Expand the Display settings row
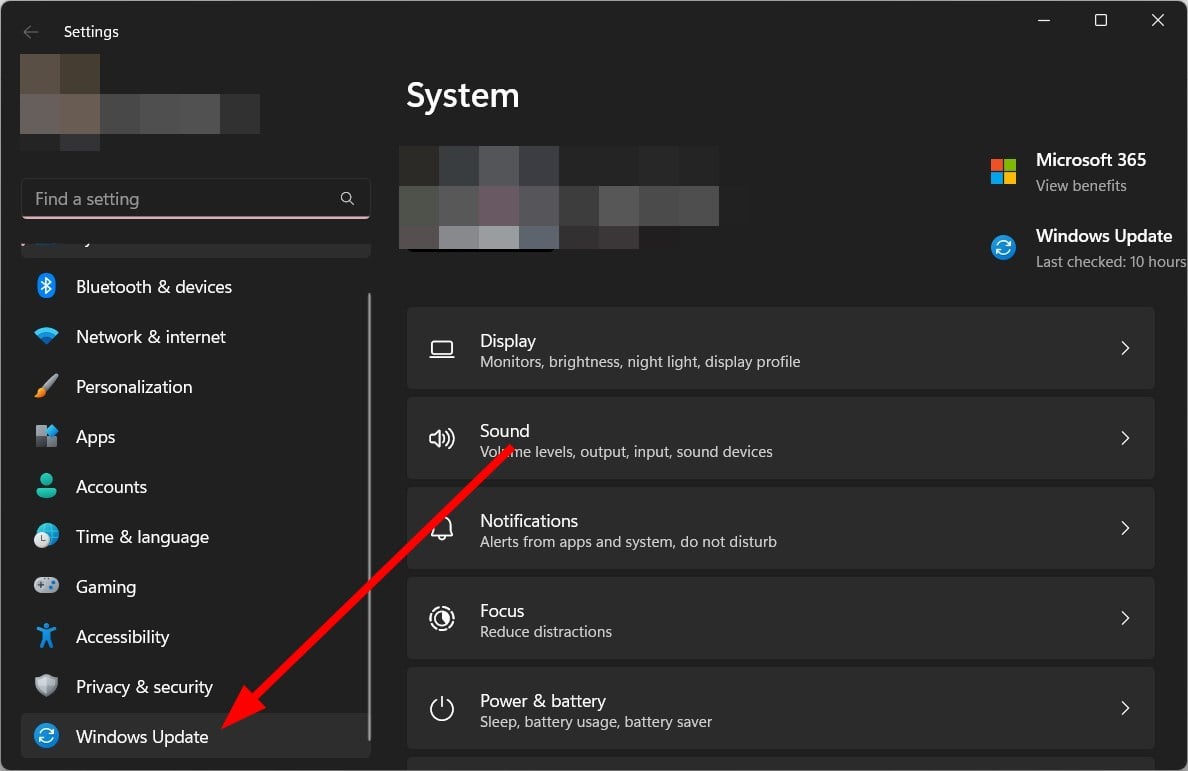Screen dimensions: 1188x771 pyautogui.click(x=1125, y=348)
